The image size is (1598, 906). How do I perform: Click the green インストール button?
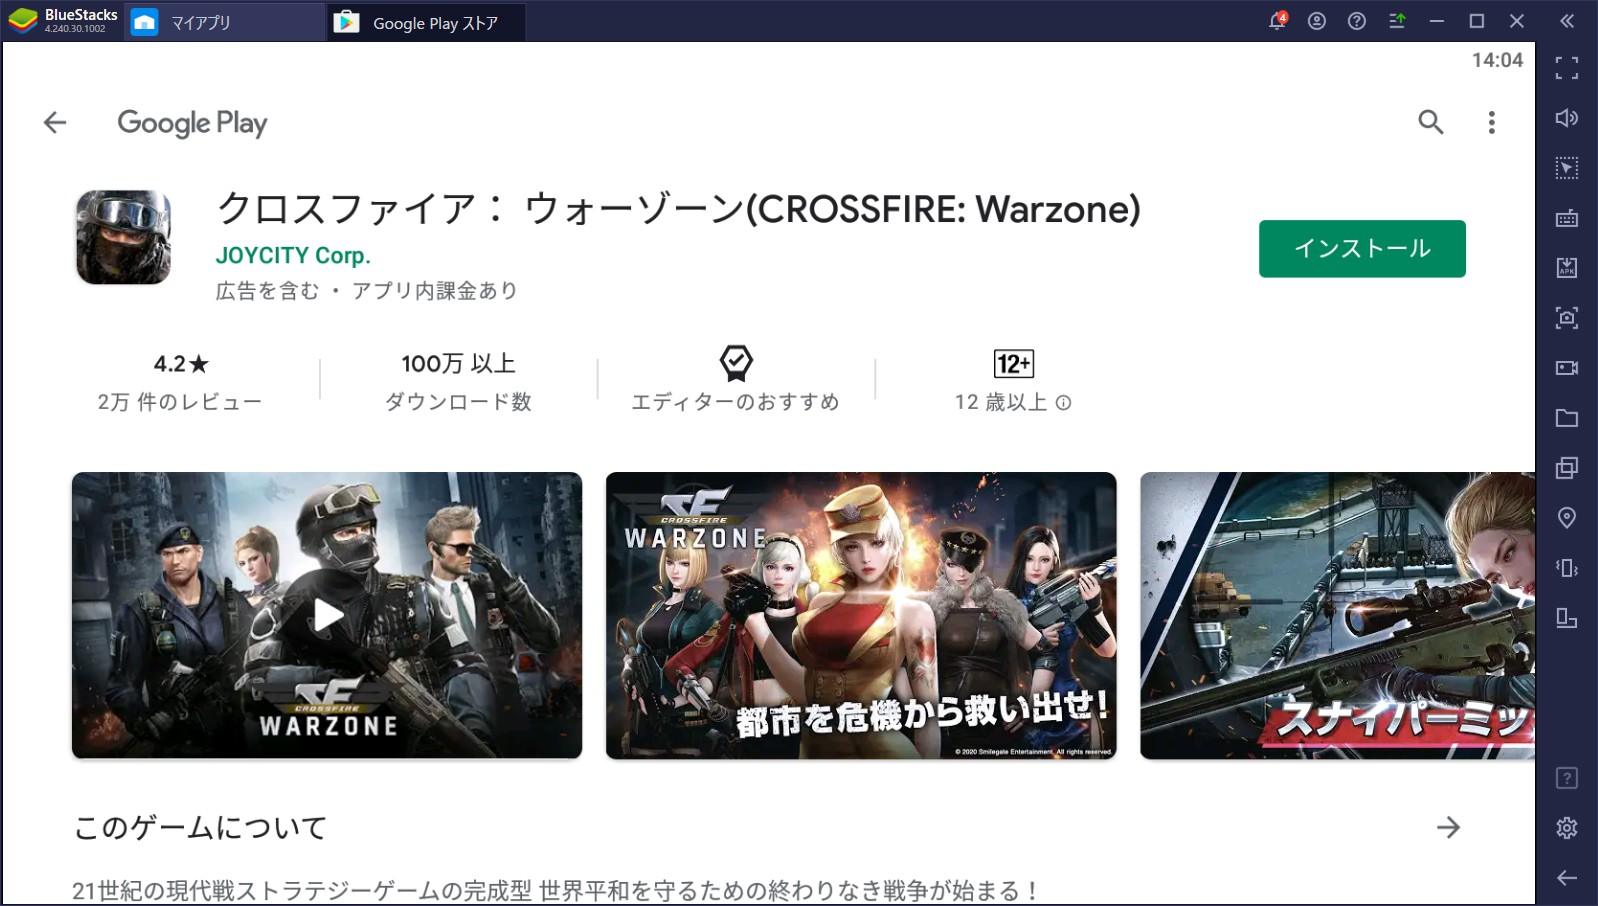(x=1362, y=248)
